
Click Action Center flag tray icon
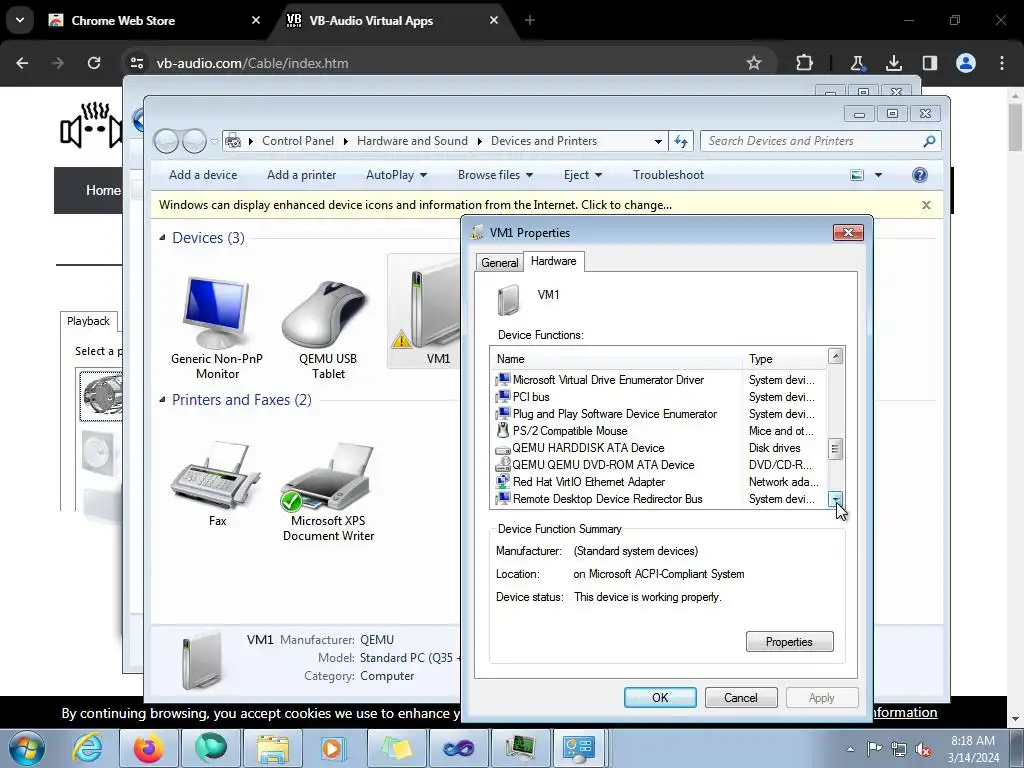click(x=874, y=749)
